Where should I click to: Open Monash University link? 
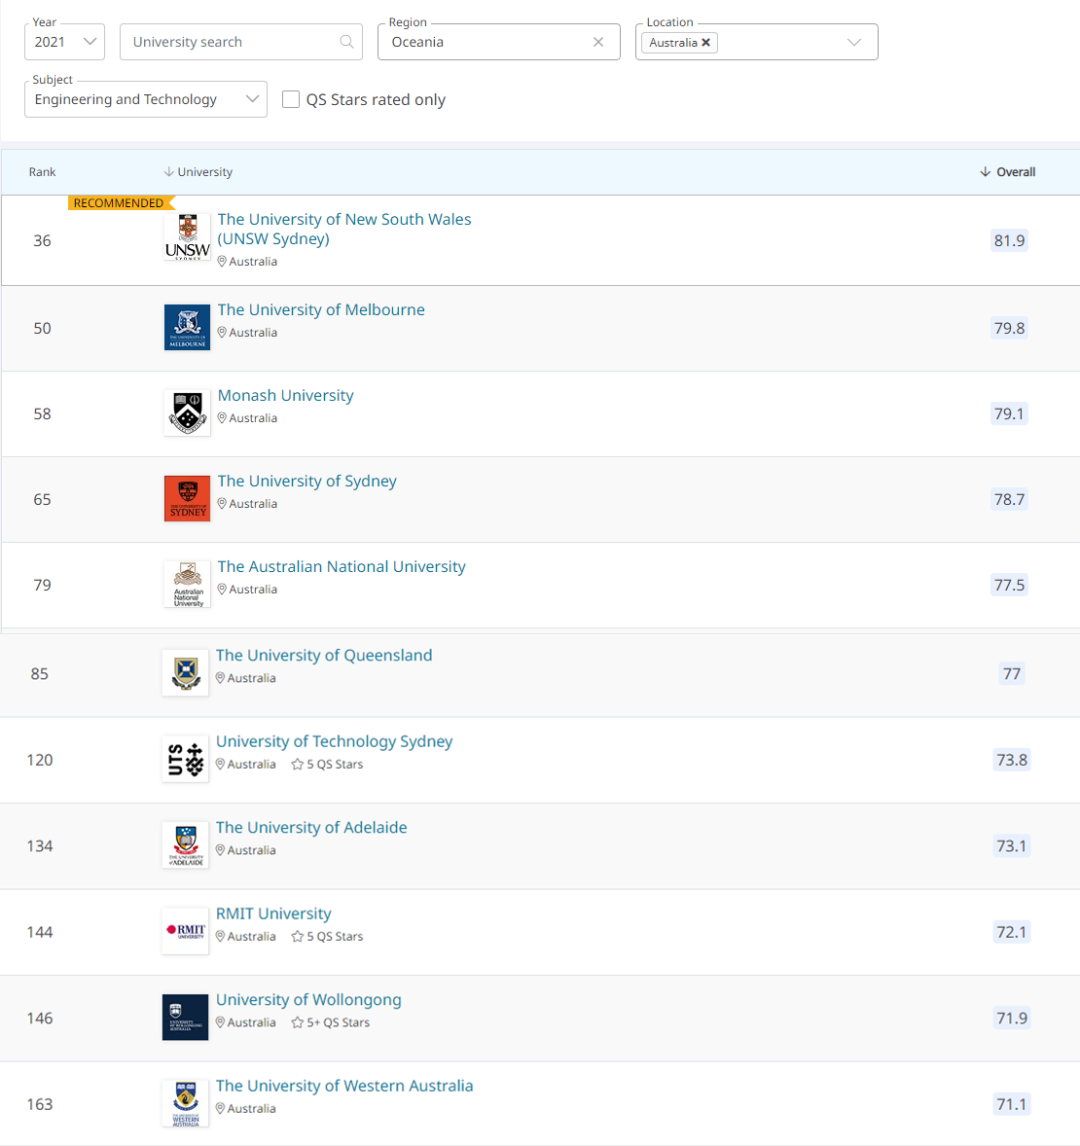[286, 395]
